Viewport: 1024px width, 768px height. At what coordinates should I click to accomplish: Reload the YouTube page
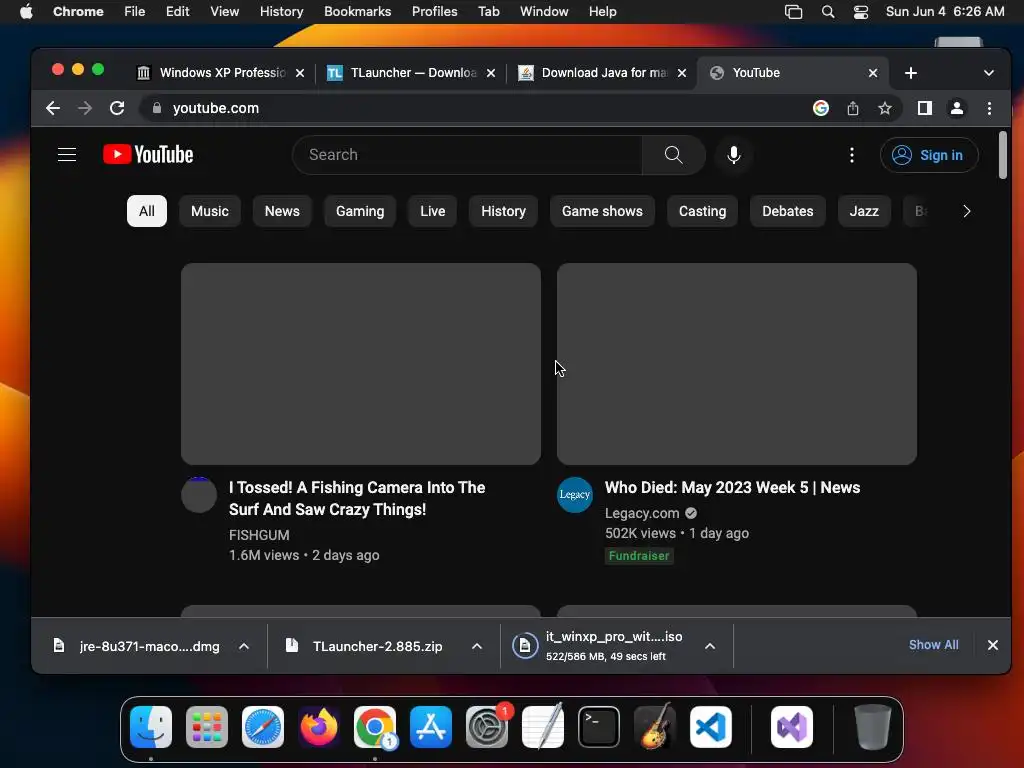click(x=117, y=108)
